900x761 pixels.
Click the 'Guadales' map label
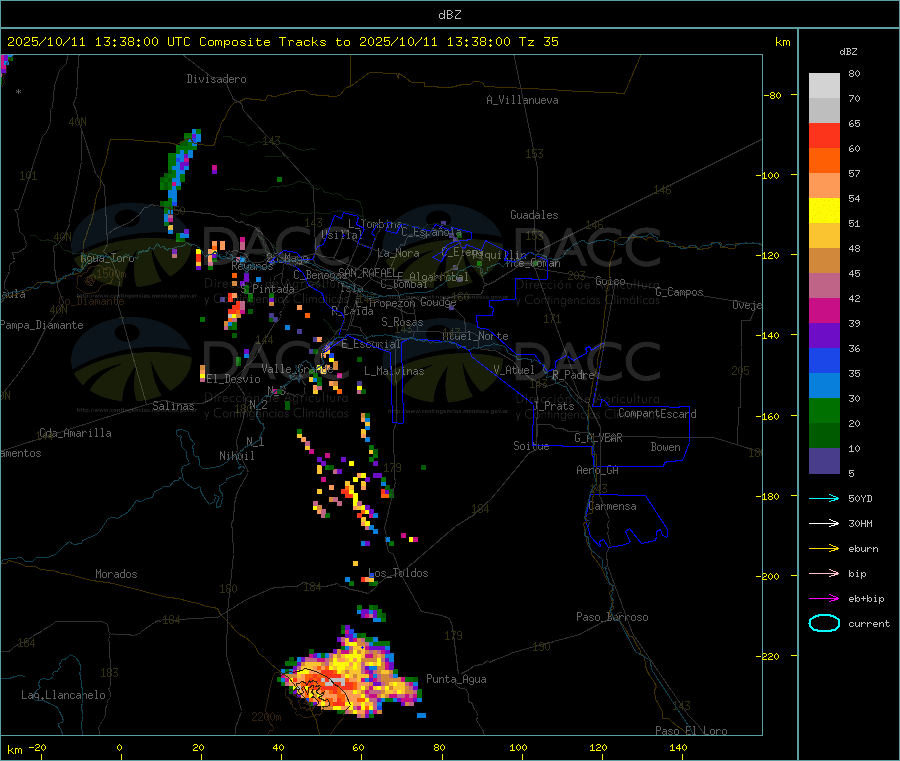coord(534,215)
